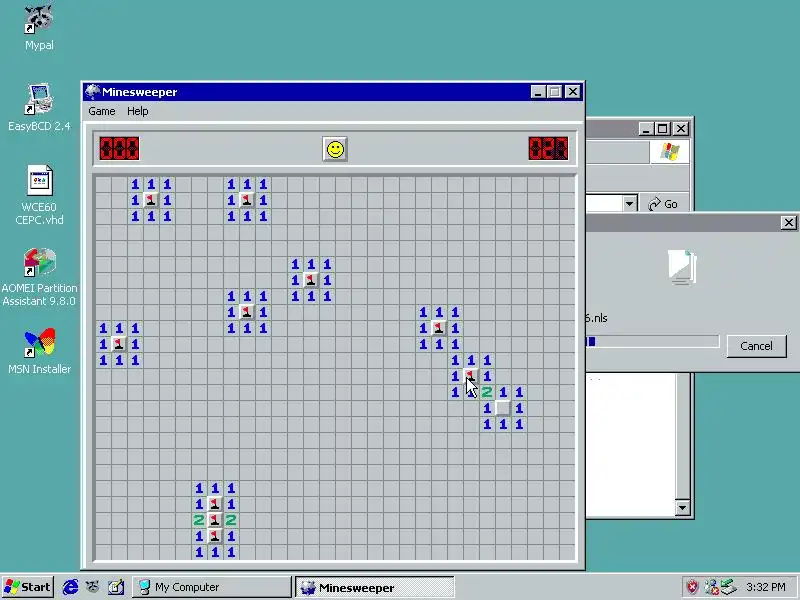Click the taskbar clock showing 3:32 PM

click(765, 587)
